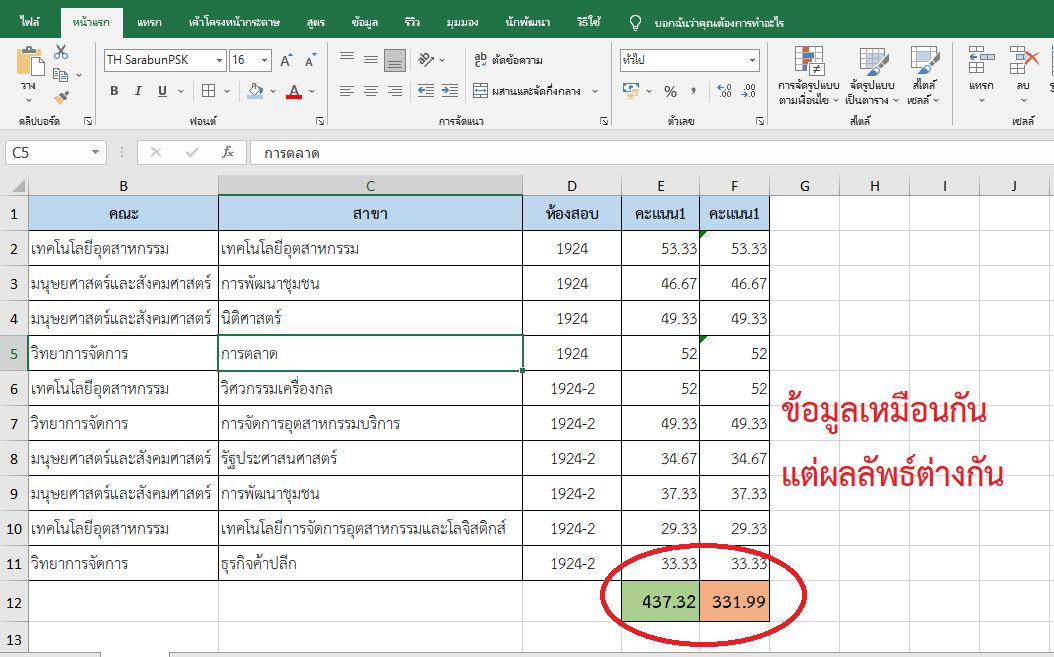Open the Cell Styles menu
1054x657 pixels.
click(x=924, y=75)
